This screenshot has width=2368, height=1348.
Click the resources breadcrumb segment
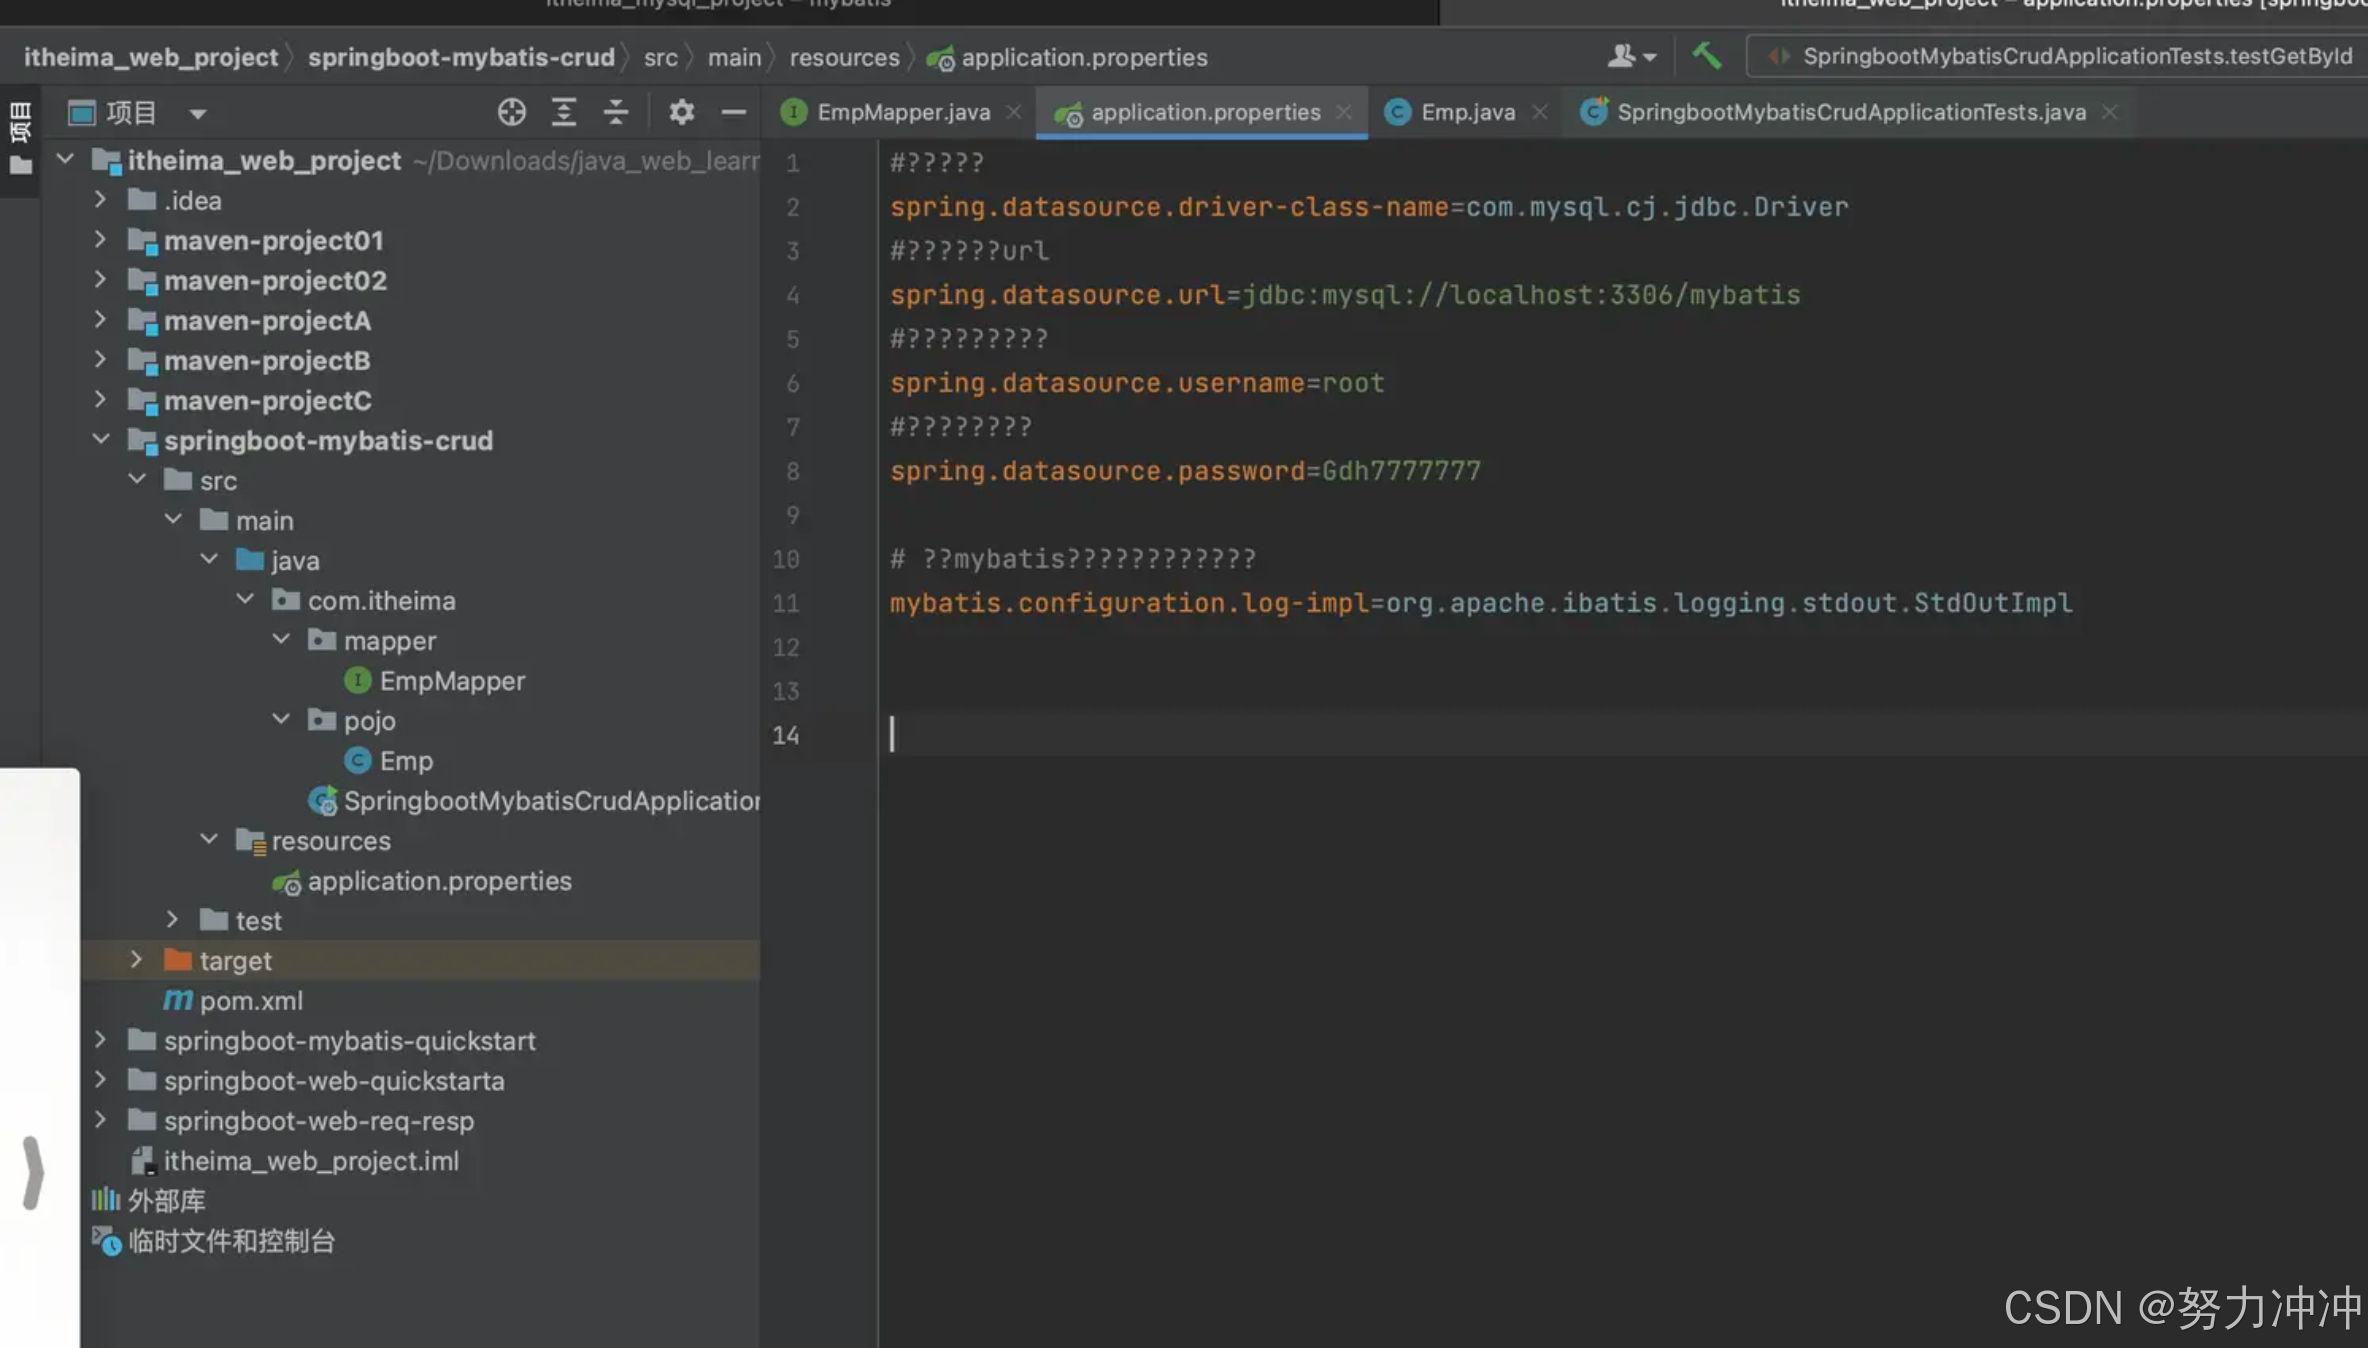pyautogui.click(x=844, y=57)
